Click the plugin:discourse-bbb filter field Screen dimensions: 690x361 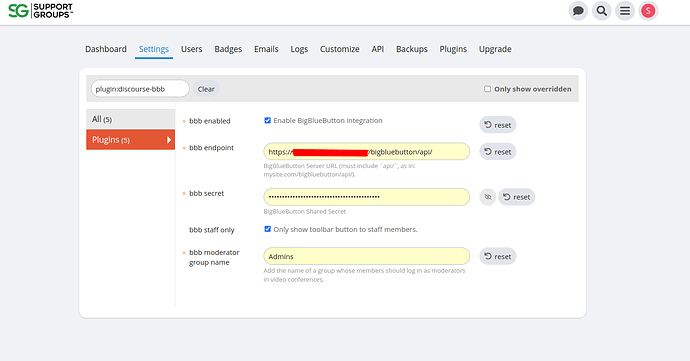tap(140, 89)
